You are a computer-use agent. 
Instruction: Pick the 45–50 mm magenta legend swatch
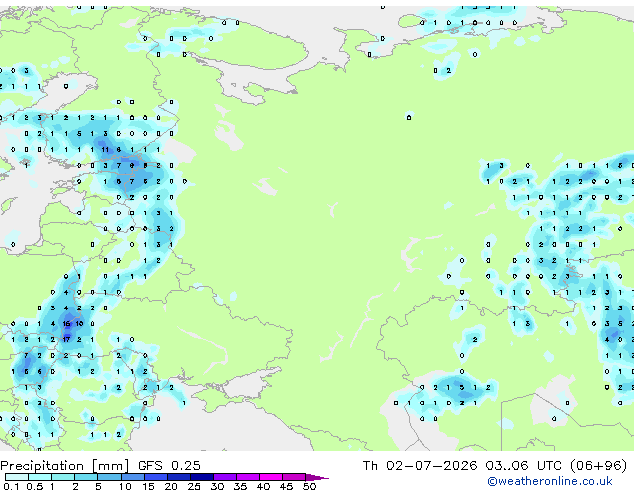point(294,477)
